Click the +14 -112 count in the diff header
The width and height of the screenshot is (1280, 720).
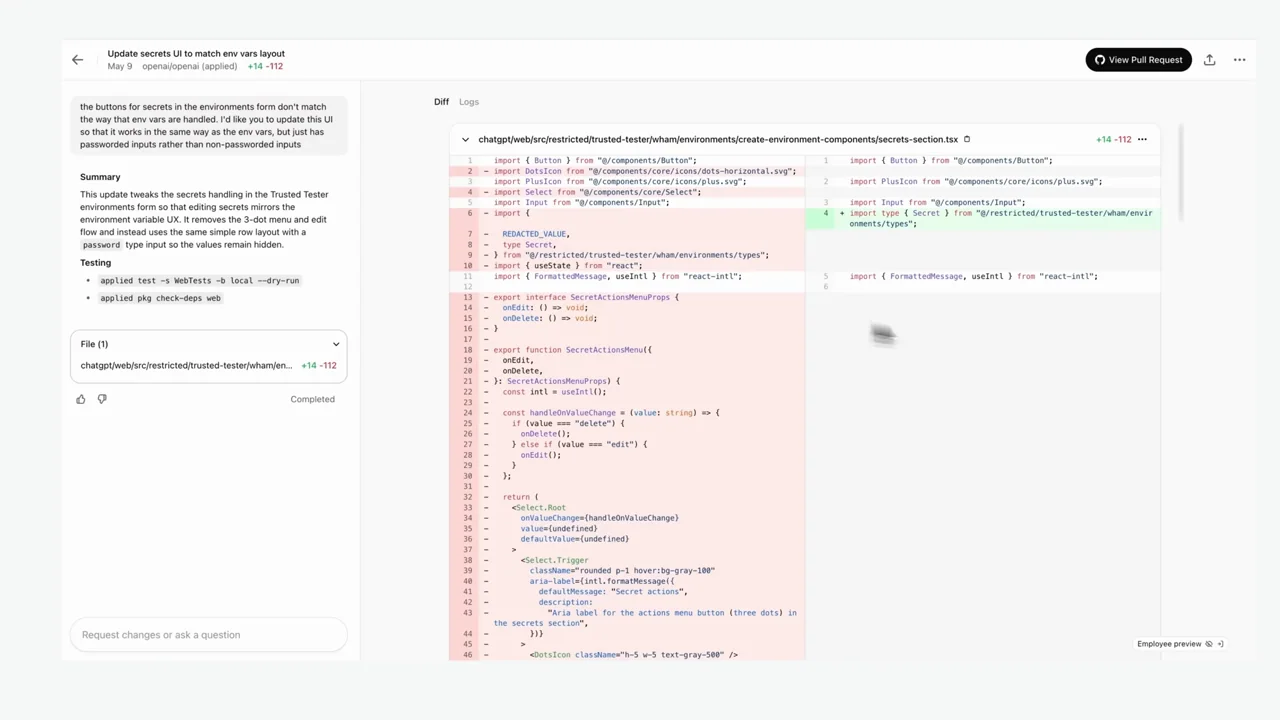point(1113,139)
